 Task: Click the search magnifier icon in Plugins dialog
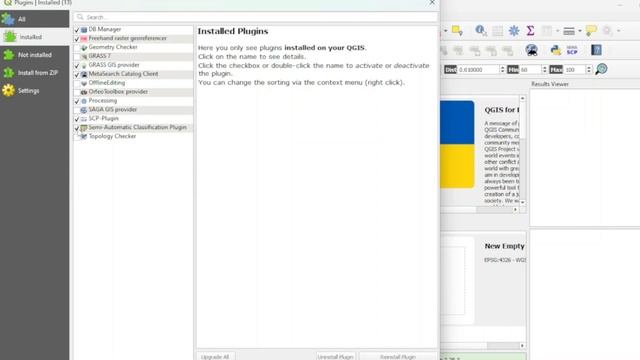click(x=80, y=17)
